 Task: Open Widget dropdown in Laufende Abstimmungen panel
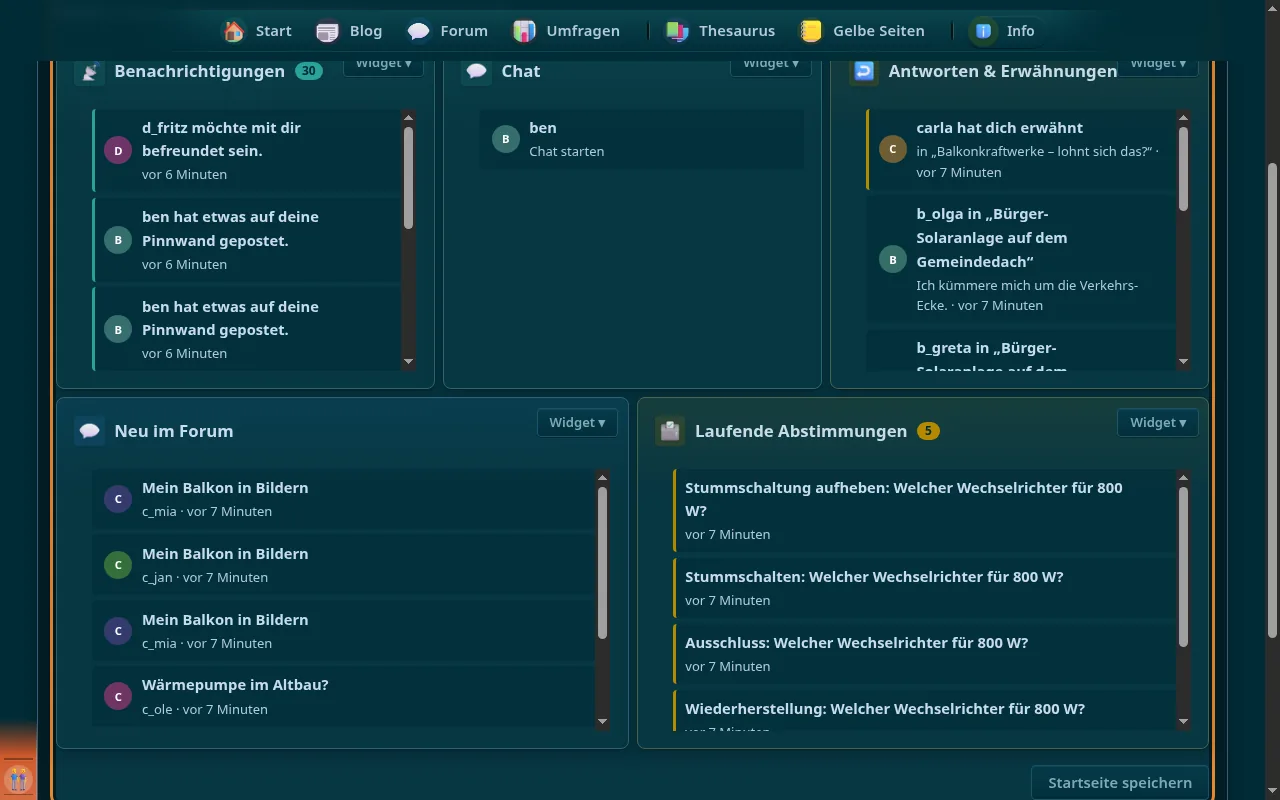tap(1157, 422)
